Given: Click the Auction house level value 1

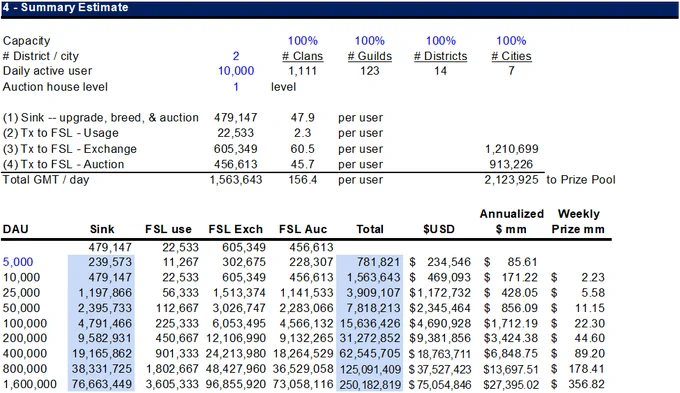Looking at the screenshot, I should pos(236,87).
